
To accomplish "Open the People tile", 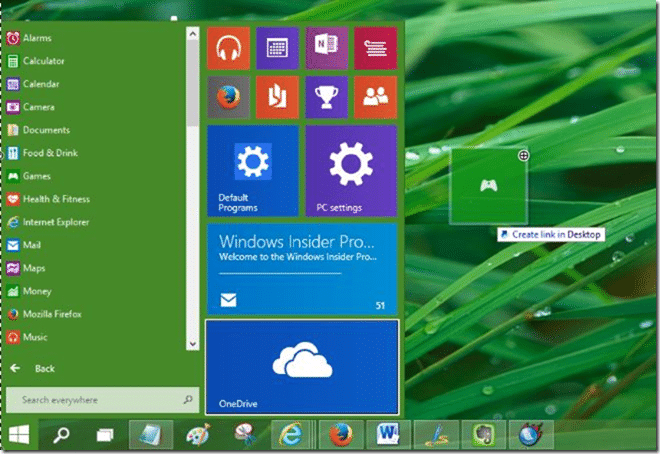I will pyautogui.click(x=375, y=97).
